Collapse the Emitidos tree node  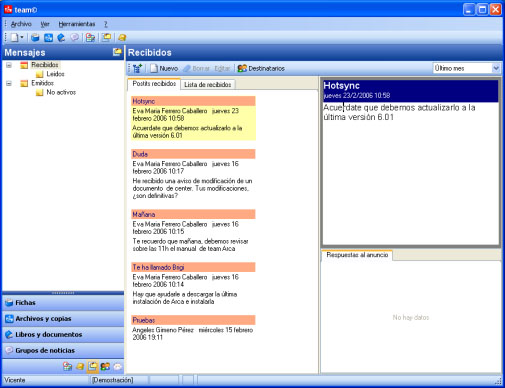click(9, 83)
